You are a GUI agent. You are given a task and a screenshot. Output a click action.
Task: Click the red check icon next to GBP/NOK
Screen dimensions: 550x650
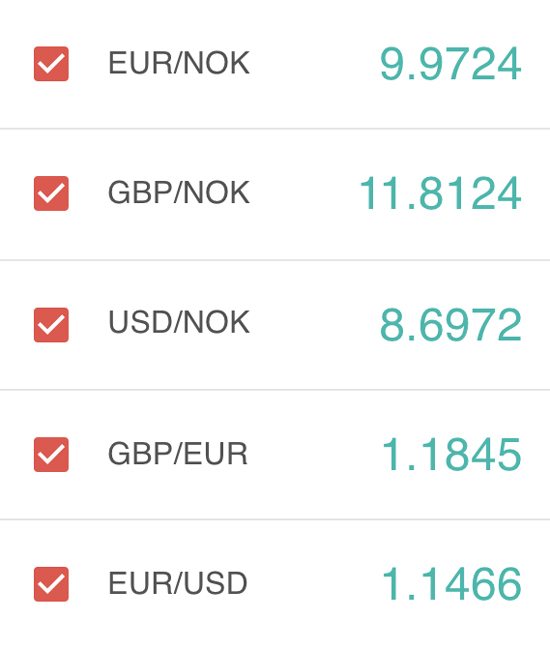51,194
